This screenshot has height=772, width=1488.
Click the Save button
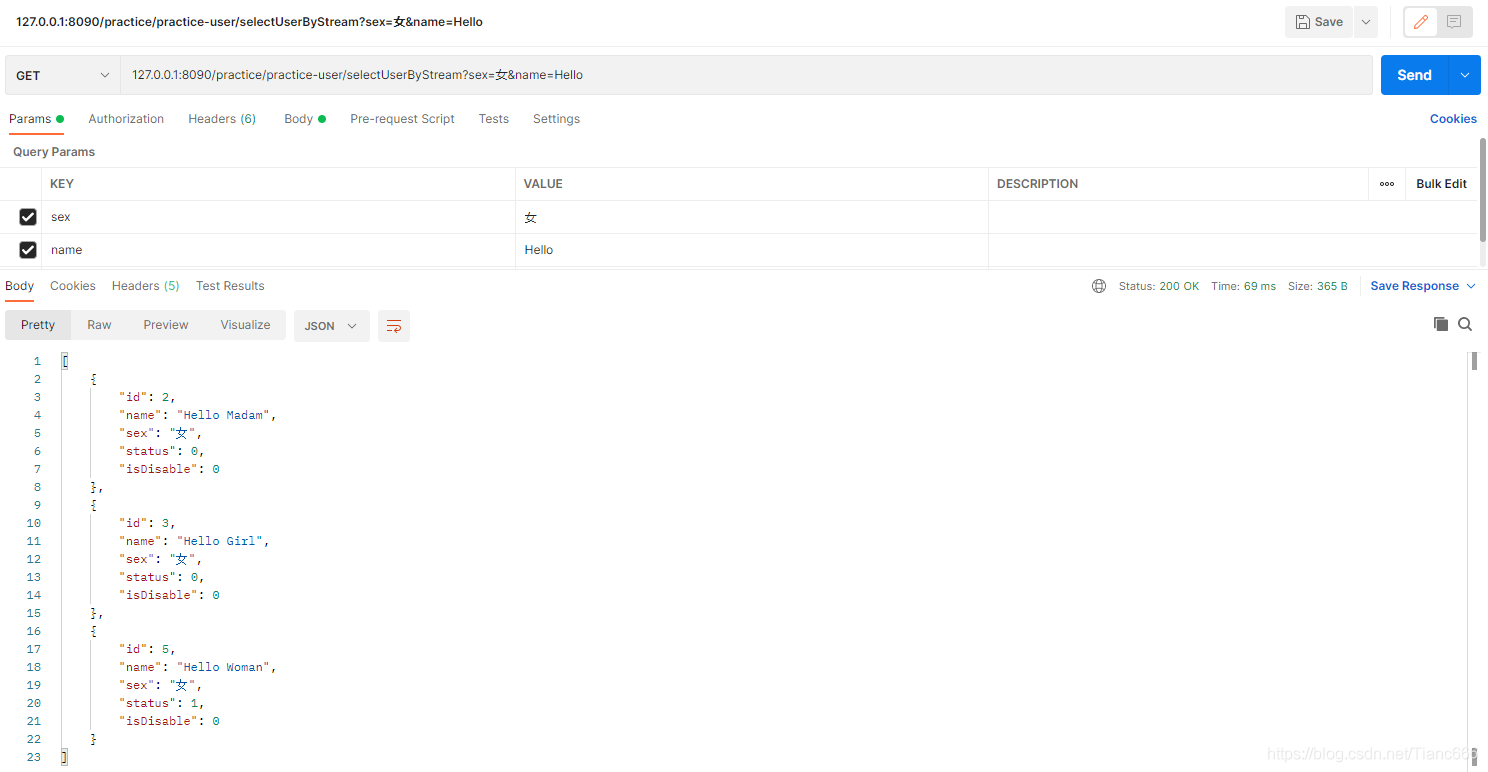(x=1319, y=22)
